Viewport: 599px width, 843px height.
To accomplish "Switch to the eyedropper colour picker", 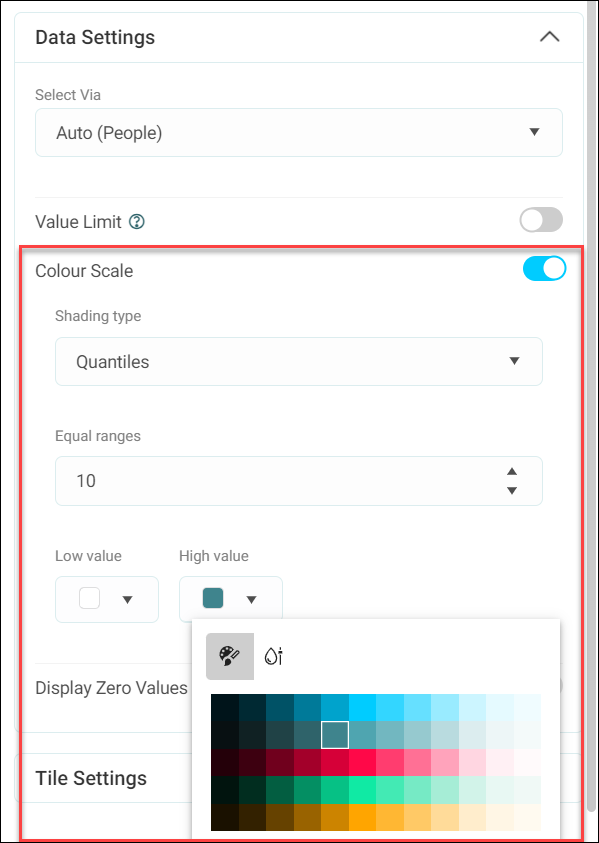I will pos(274,656).
